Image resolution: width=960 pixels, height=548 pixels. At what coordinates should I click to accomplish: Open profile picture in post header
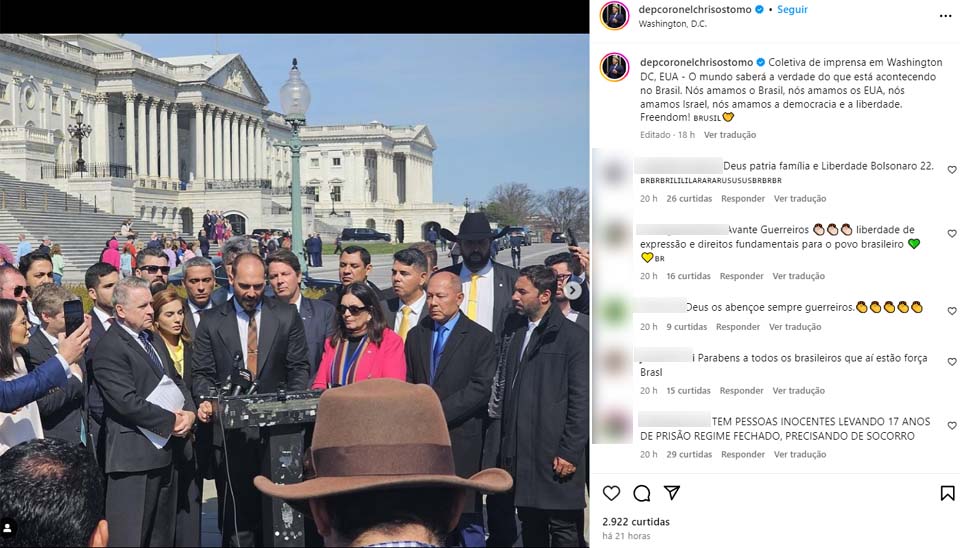click(615, 16)
